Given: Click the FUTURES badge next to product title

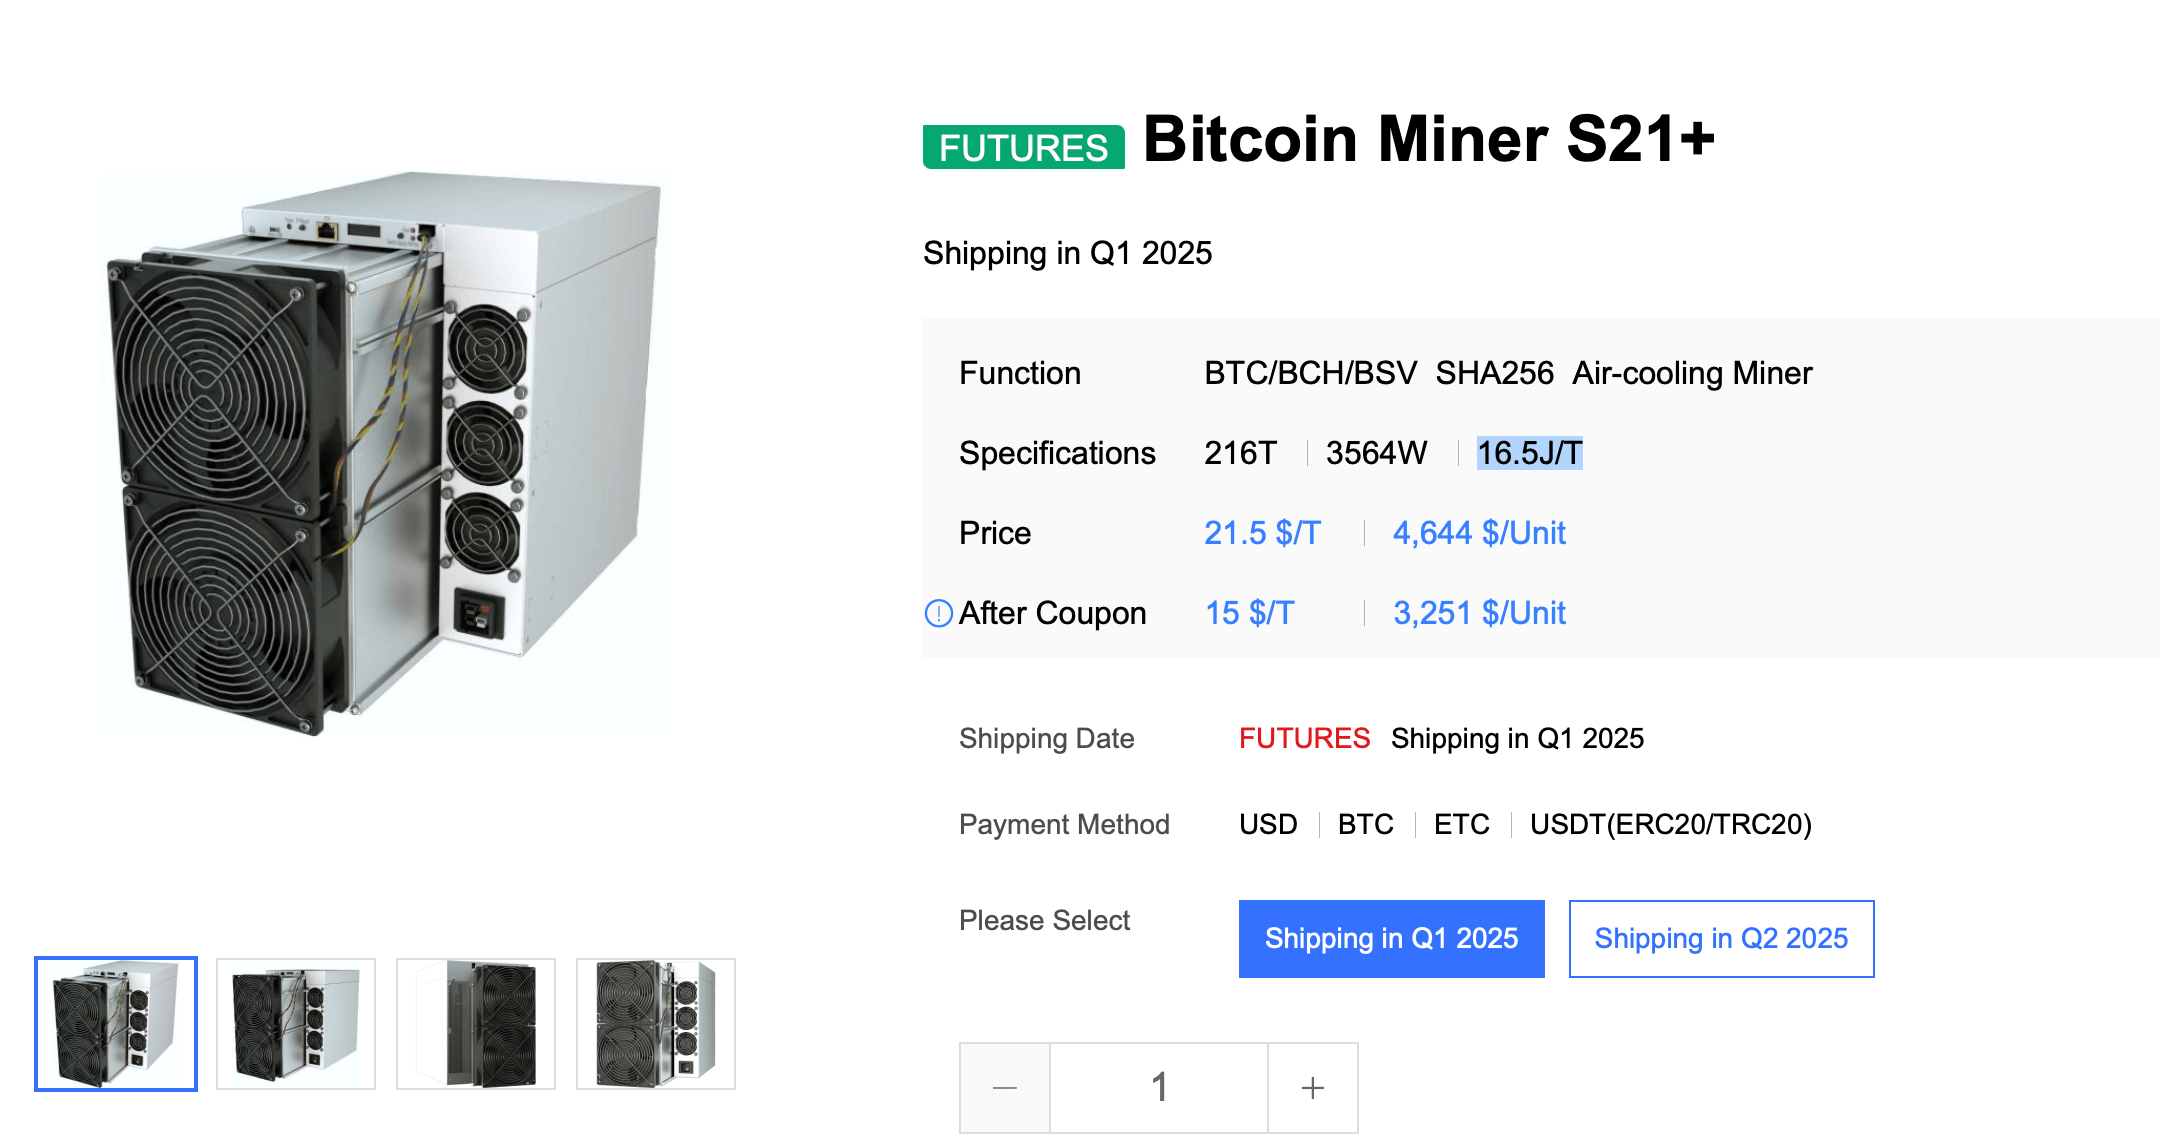Looking at the screenshot, I should [1022, 147].
